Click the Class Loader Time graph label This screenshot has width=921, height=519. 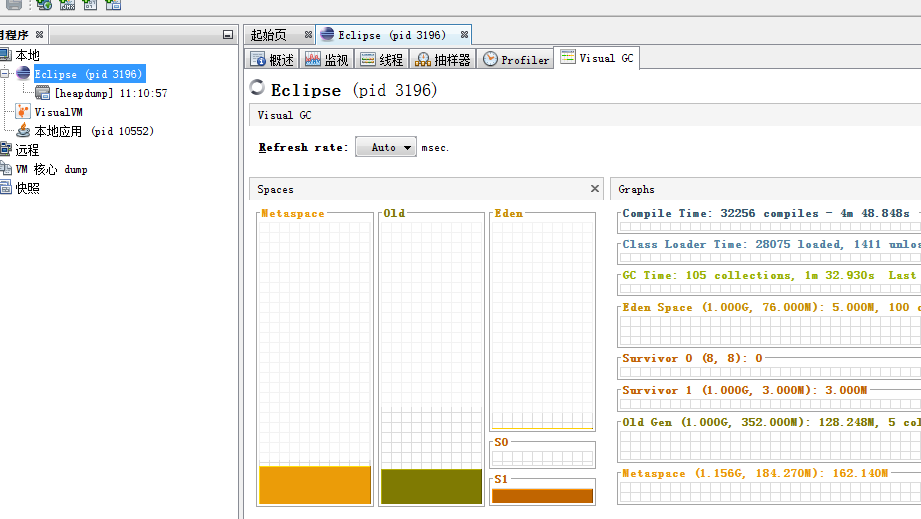click(771, 244)
